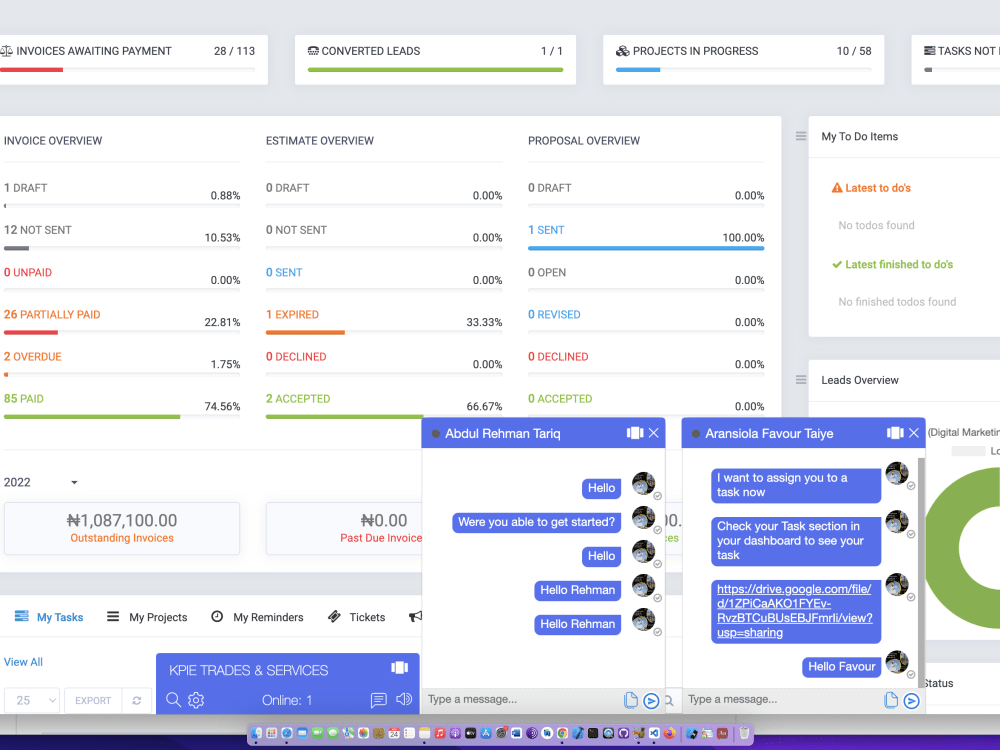1000x750 pixels.
Task: Click the drag handle beside Leads Overview
Action: [801, 379]
